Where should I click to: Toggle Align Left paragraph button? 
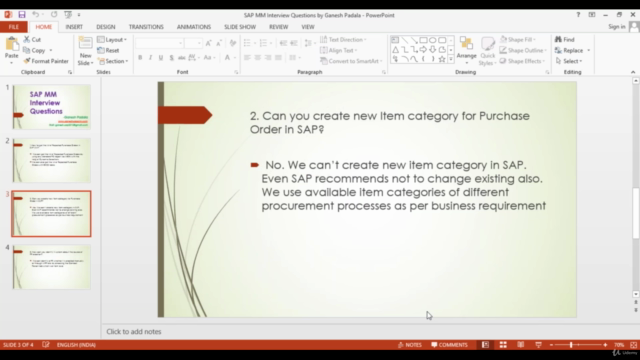coord(247,58)
